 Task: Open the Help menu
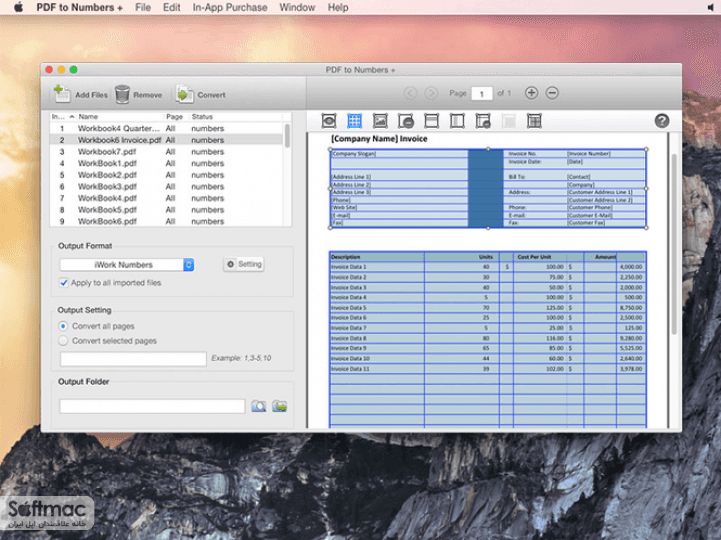click(338, 7)
